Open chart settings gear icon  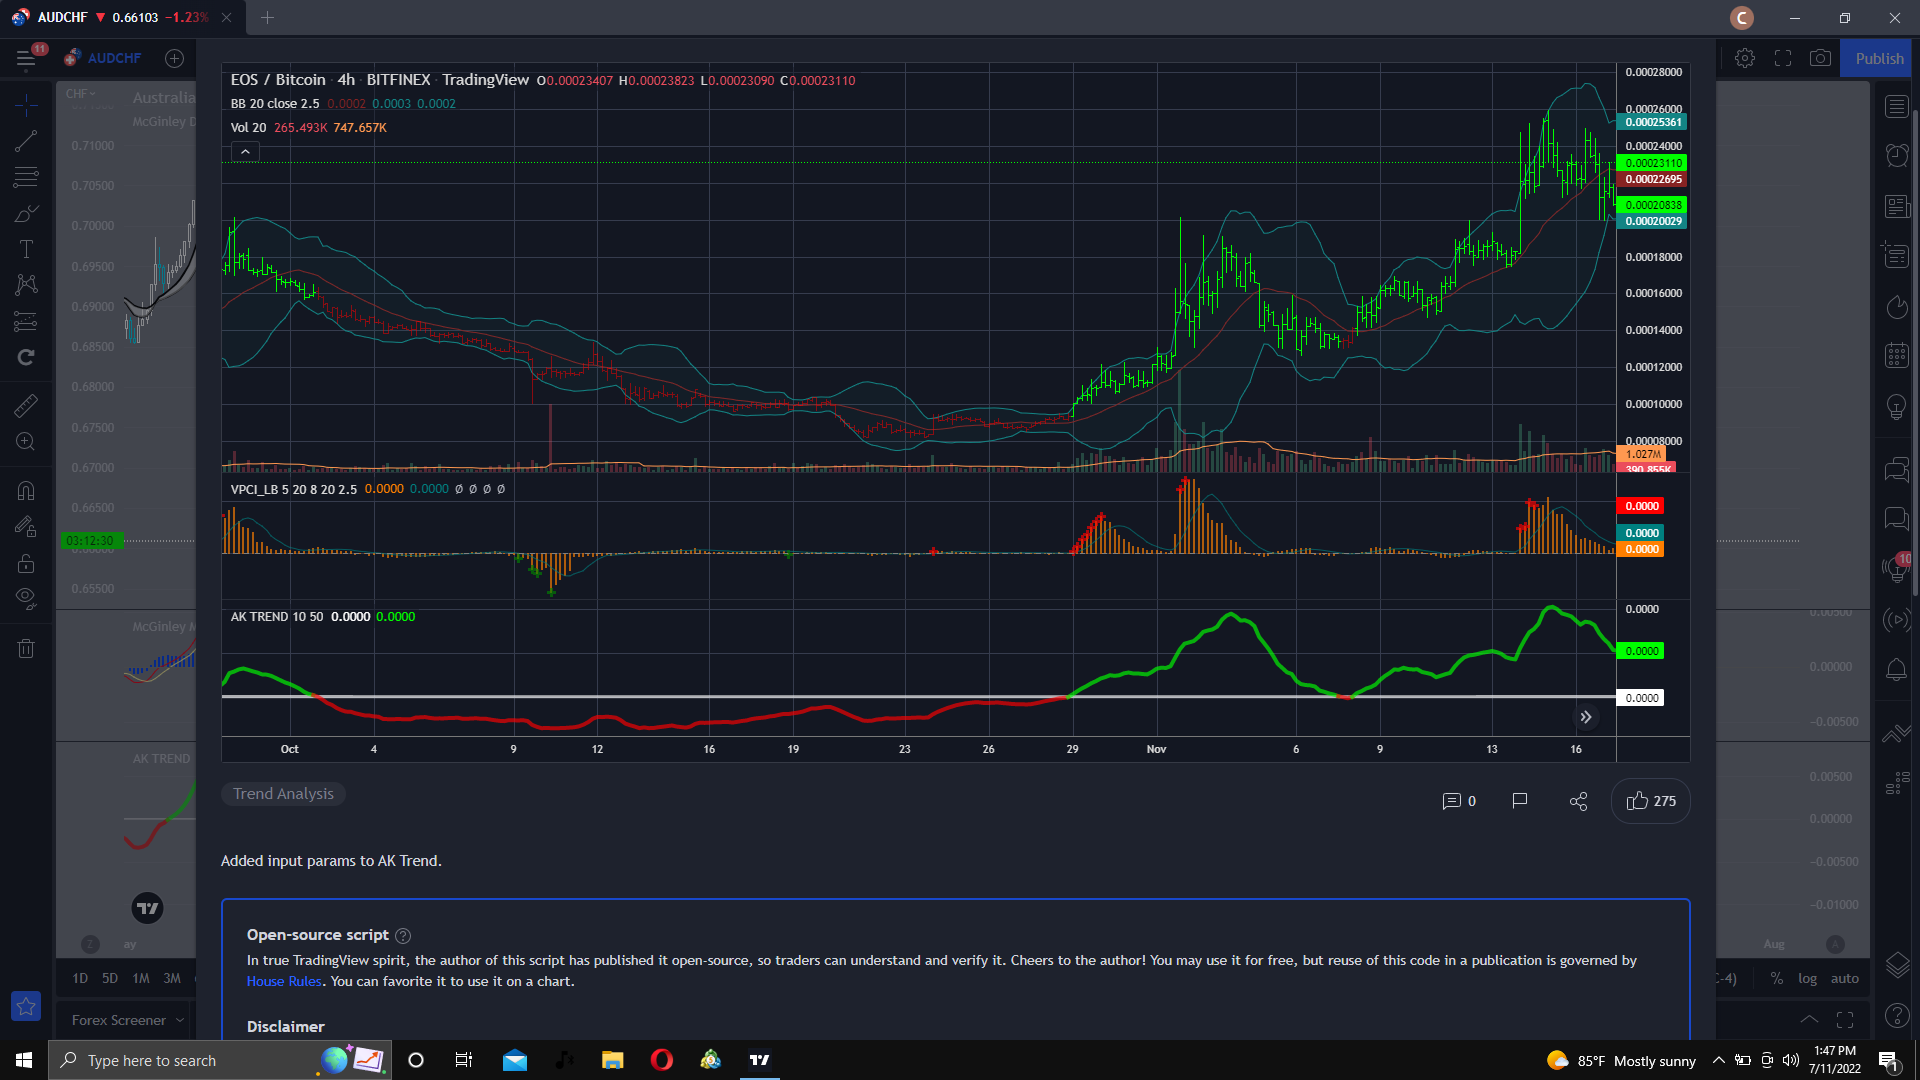tap(1745, 59)
